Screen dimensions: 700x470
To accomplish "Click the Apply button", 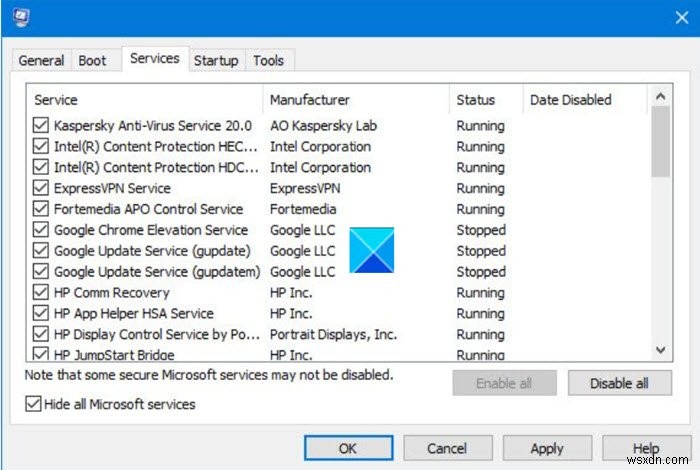I will 547,449.
